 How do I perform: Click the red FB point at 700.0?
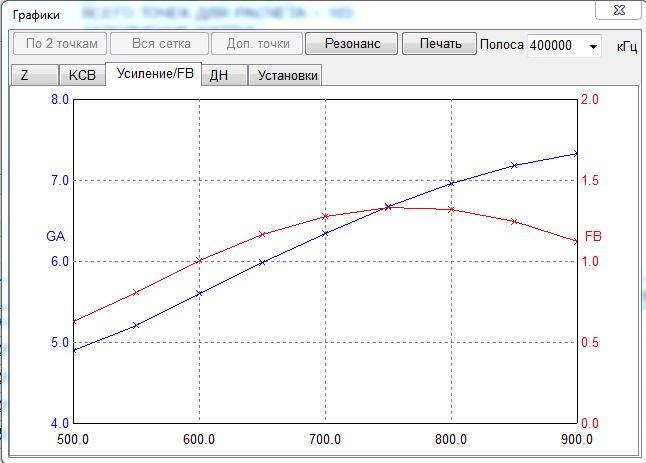(325, 217)
